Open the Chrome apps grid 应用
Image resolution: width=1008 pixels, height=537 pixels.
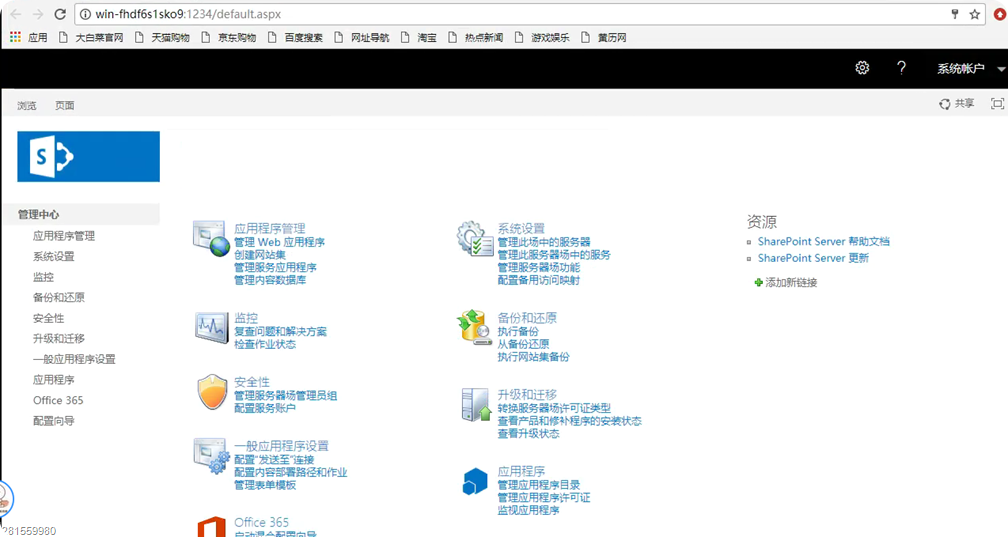pyautogui.click(x=29, y=37)
